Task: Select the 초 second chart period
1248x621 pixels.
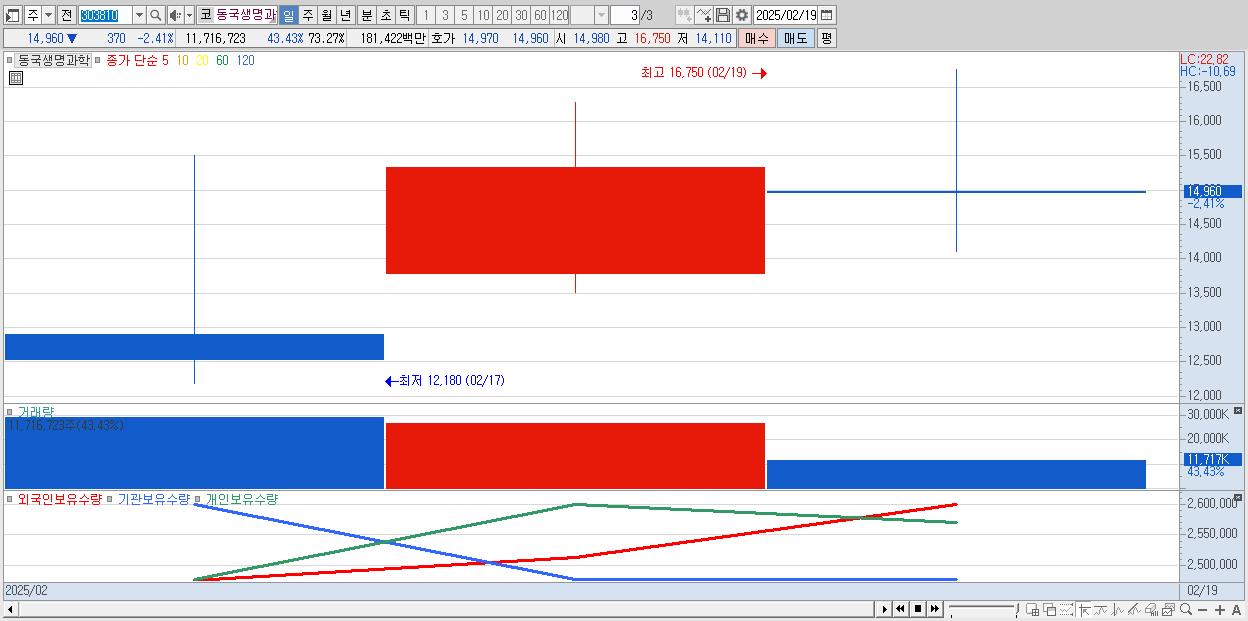Action: tap(385, 15)
